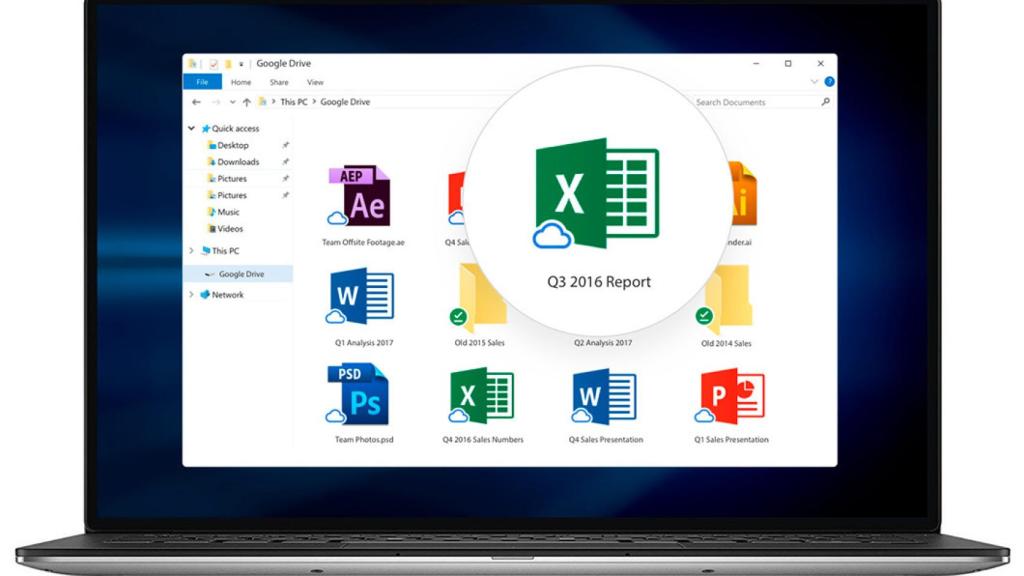Screen dimensions: 1024x576
Task: Open the View ribbon tab
Action: tap(315, 82)
